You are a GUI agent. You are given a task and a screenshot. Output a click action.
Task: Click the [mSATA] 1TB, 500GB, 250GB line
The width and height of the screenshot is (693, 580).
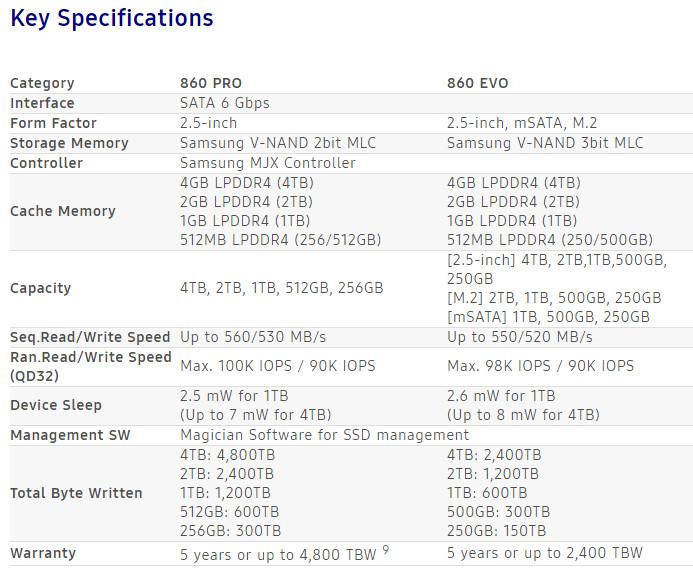(x=548, y=317)
